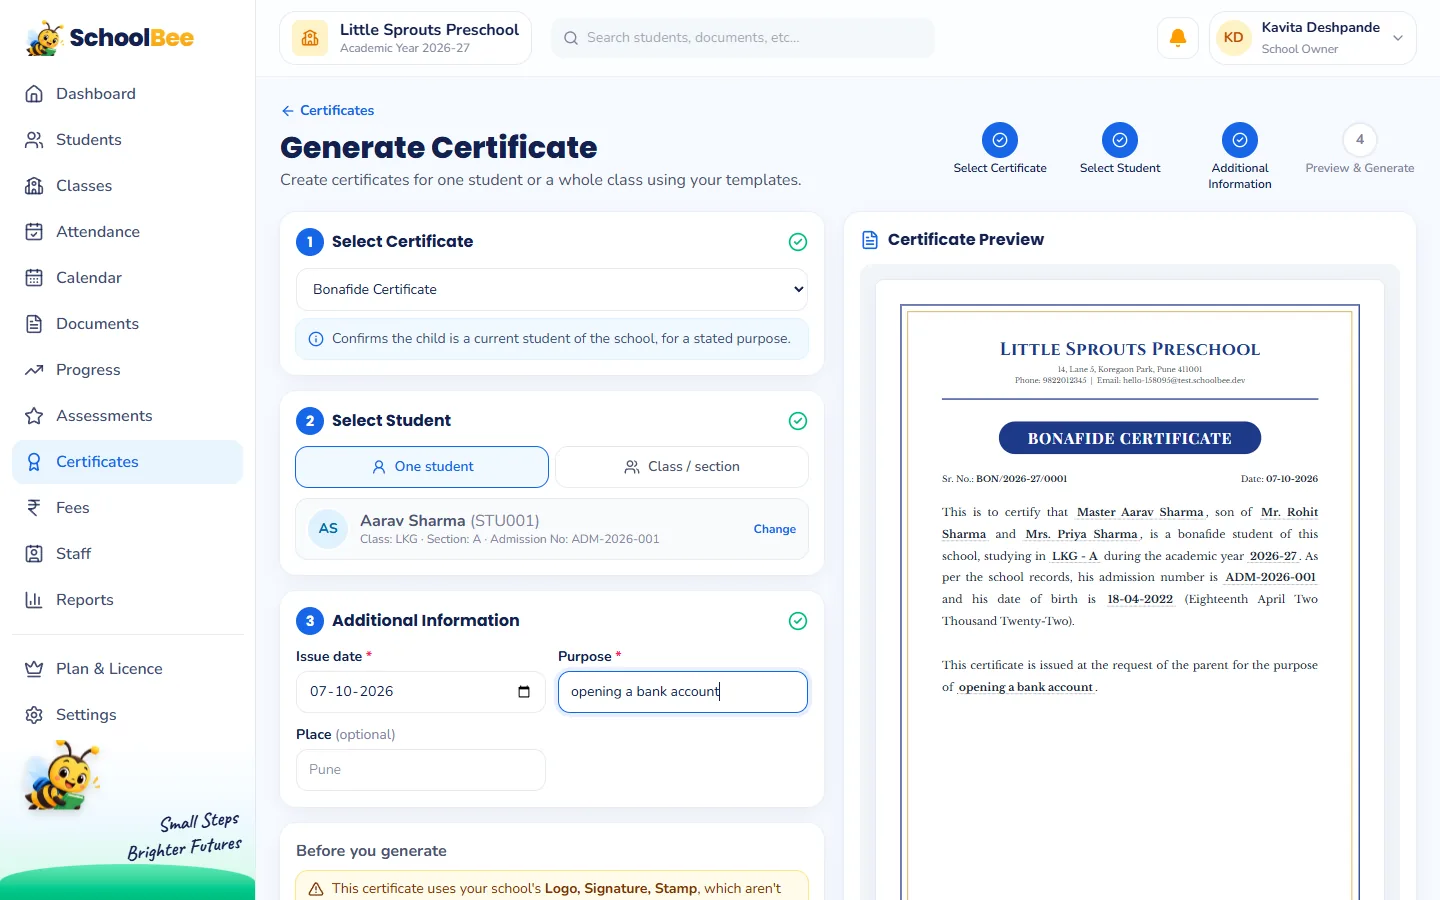Open notifications with the bell icon
The image size is (1440, 900).
[1178, 38]
